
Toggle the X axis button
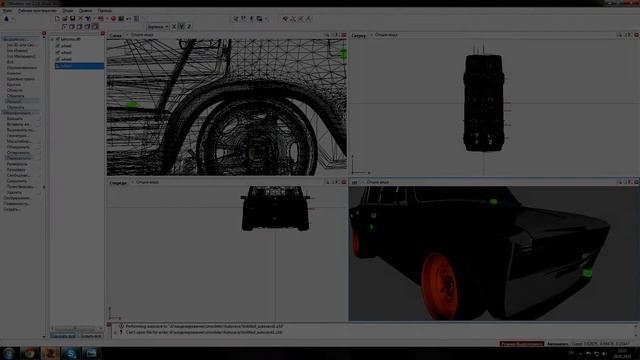(174, 27)
